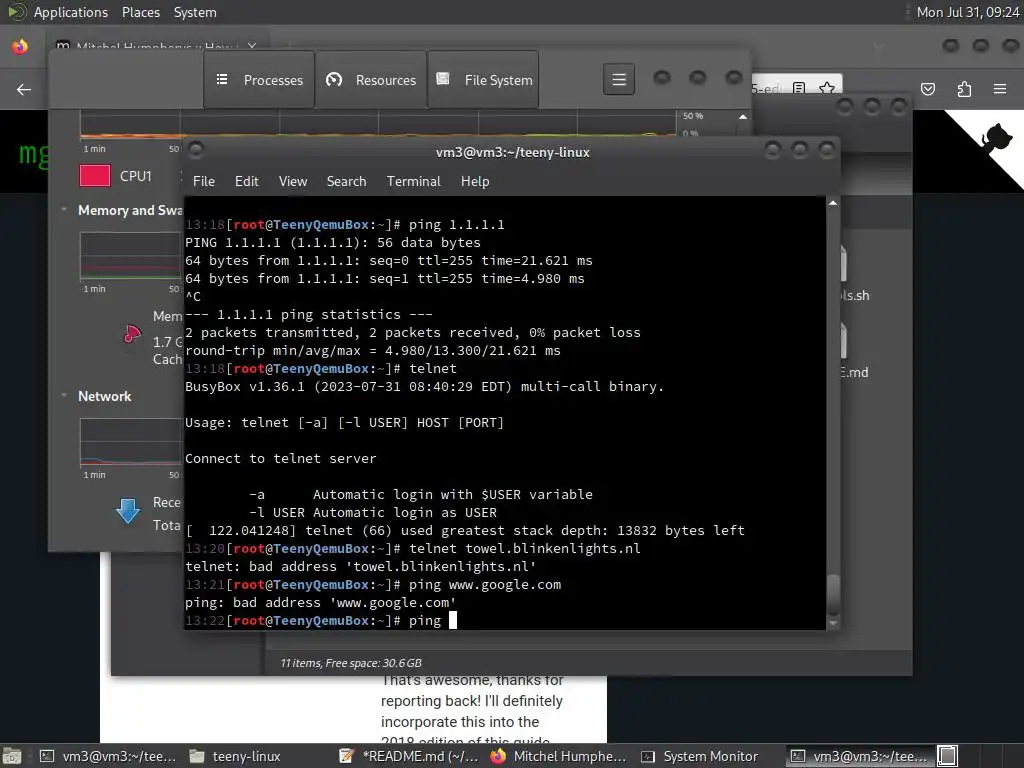The image size is (1024, 768).
Task: Click terminal title vm3@vm3:~/teeny-linux
Action: tap(513, 152)
